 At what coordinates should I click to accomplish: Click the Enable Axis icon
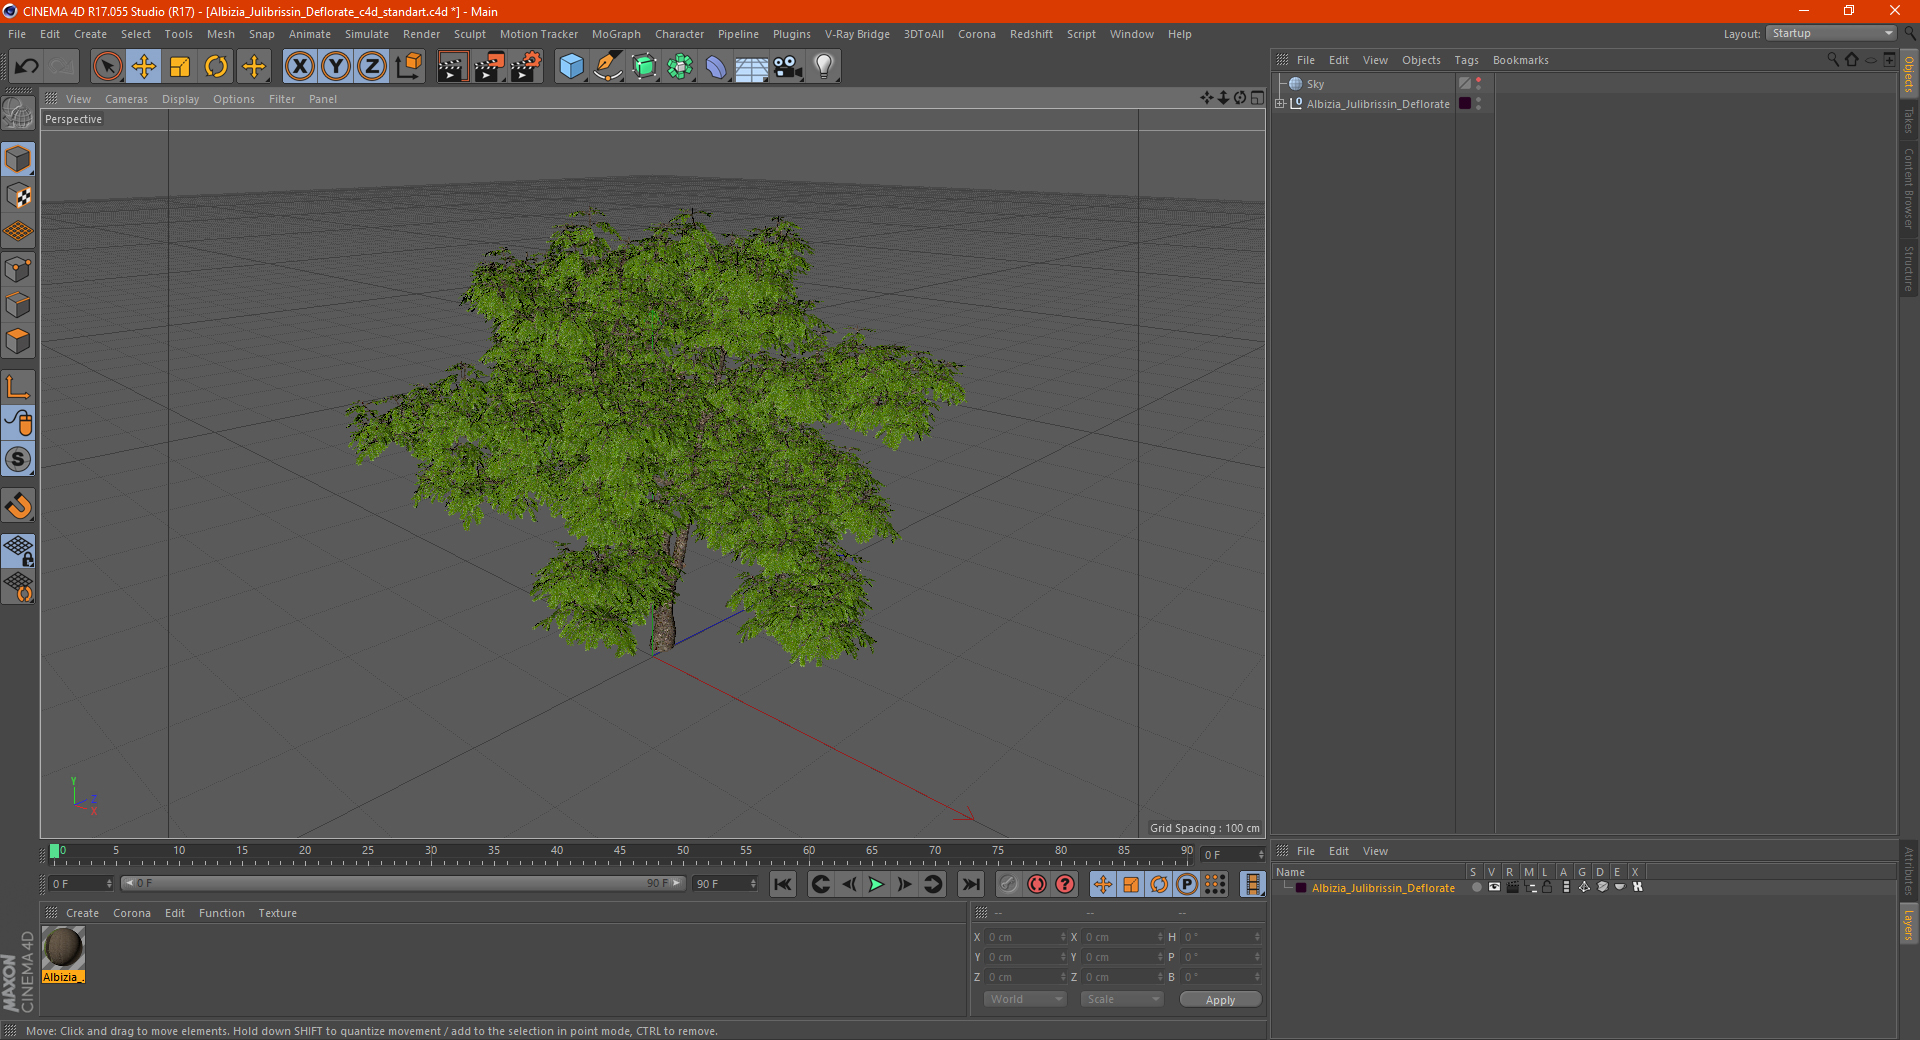click(19, 387)
